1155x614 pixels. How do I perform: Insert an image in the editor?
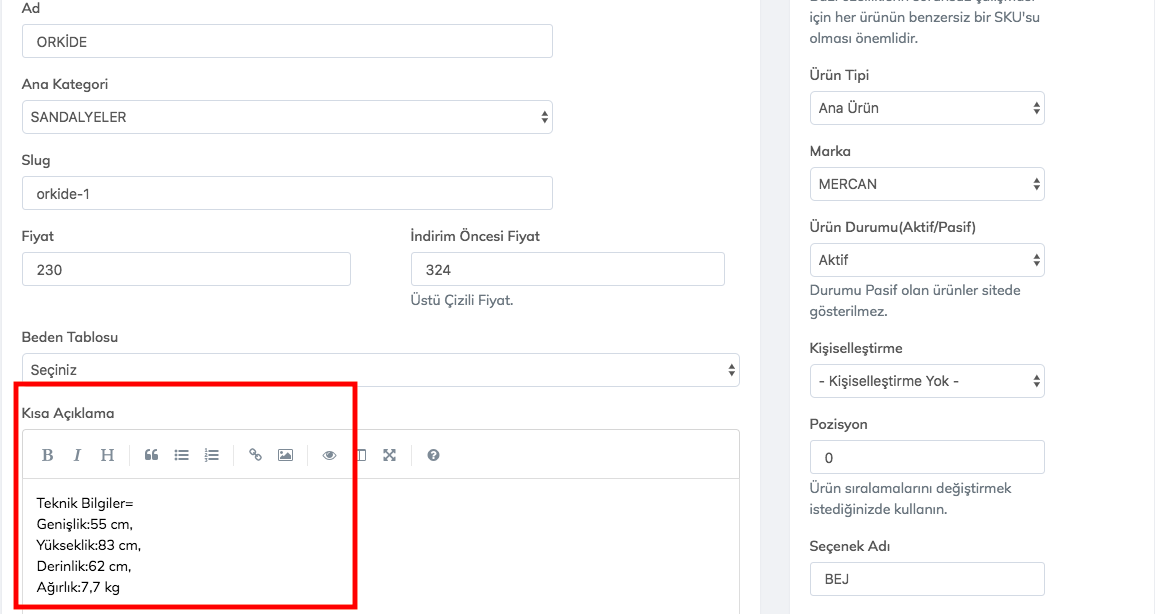click(286, 455)
